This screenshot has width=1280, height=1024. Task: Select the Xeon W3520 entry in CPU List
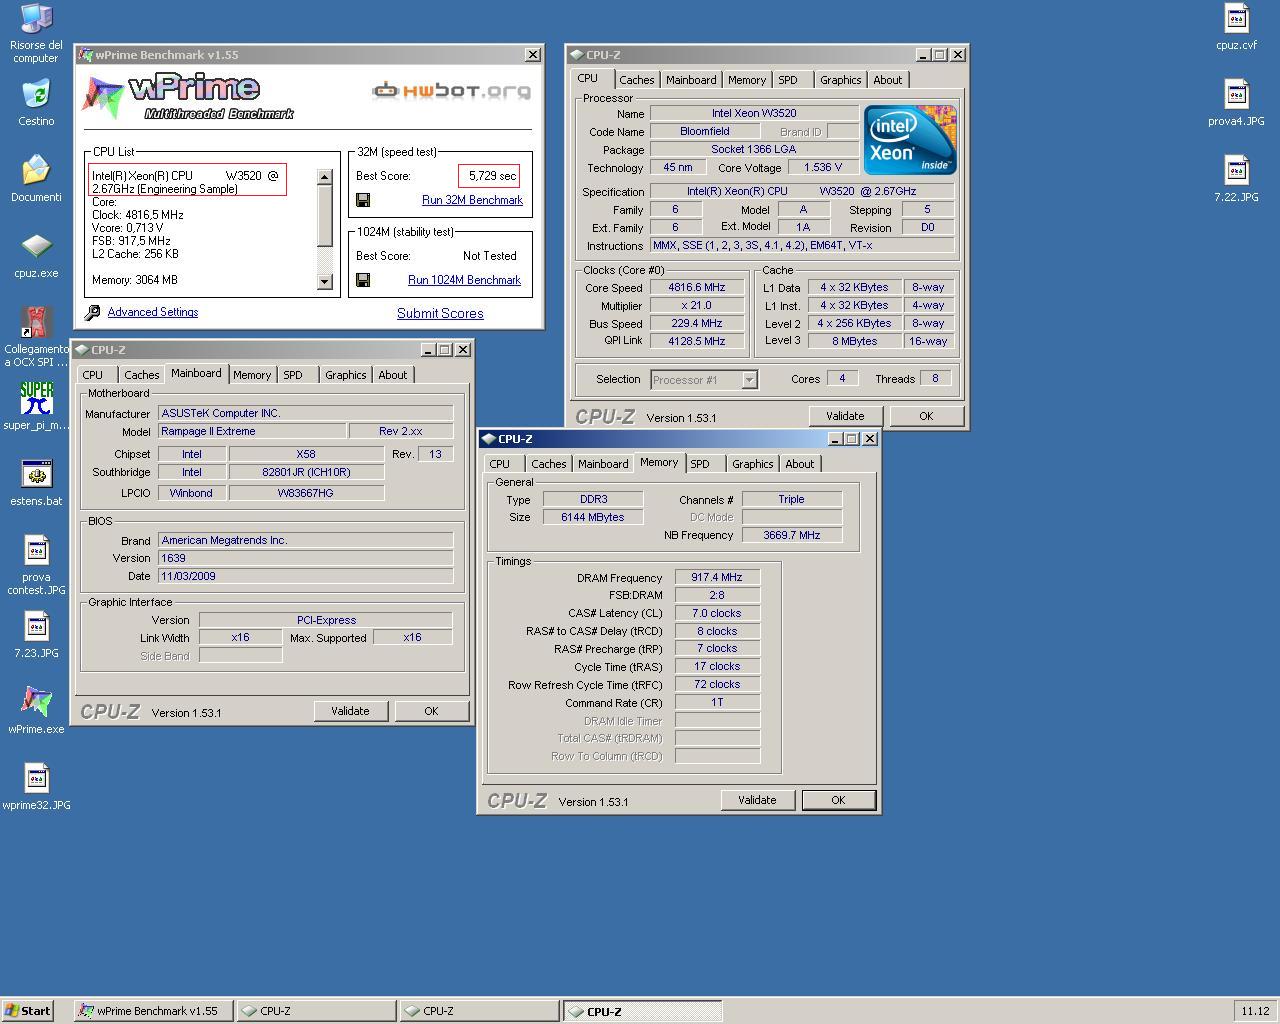tap(187, 182)
